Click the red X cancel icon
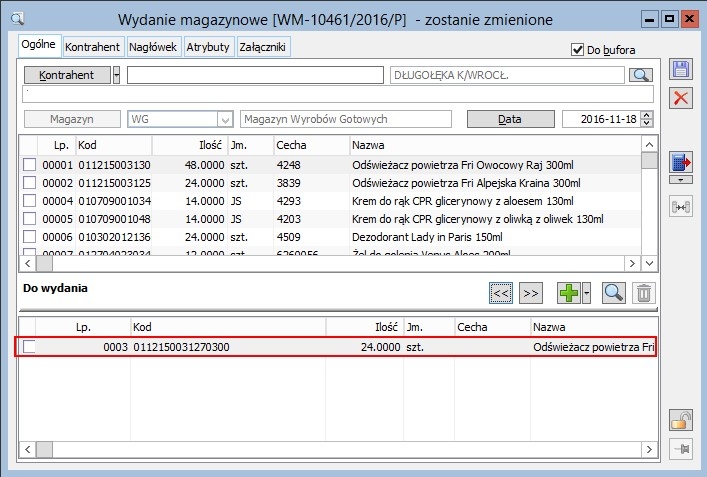 (680, 98)
